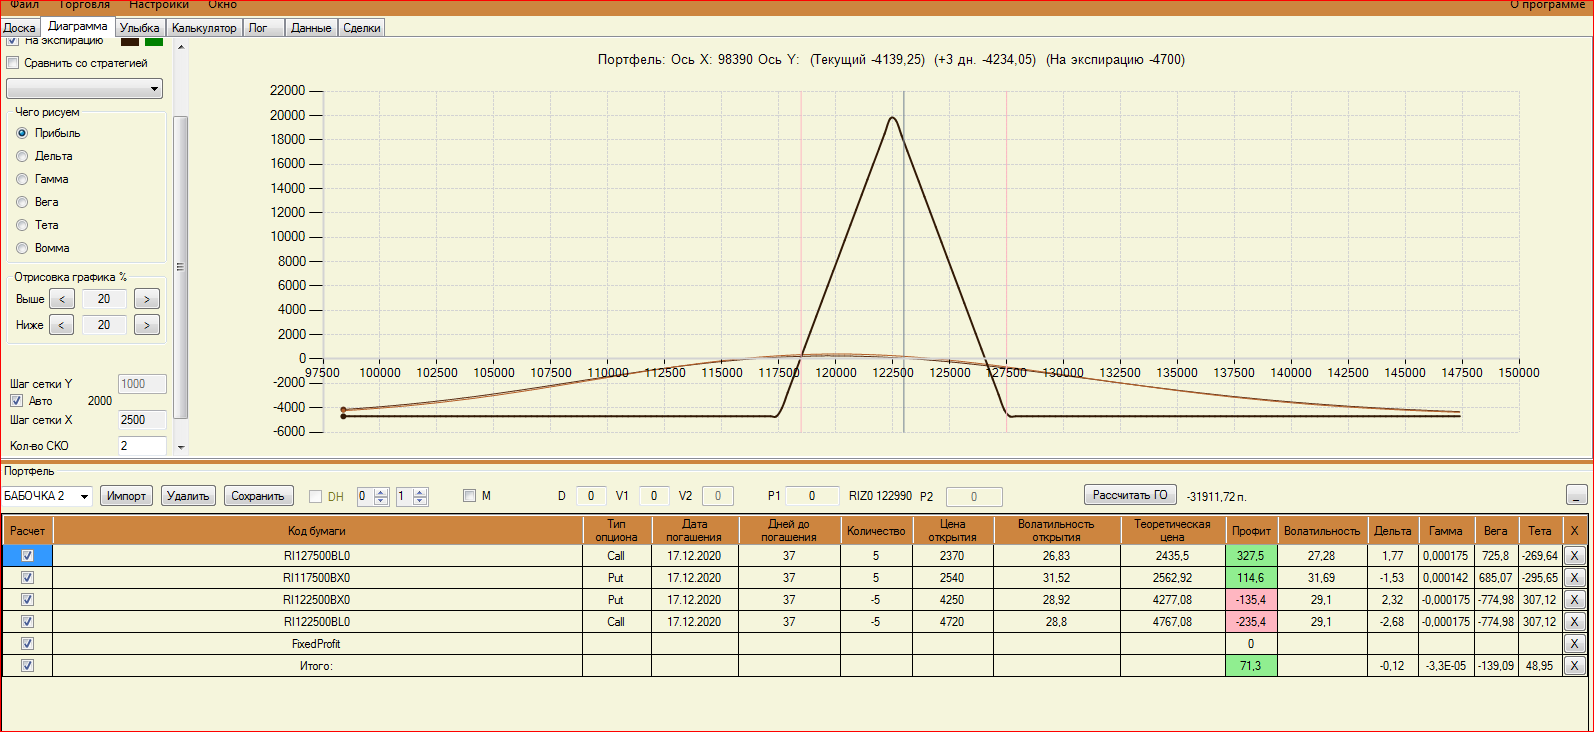Click the Удалить button
1594x732 pixels.
(x=188, y=496)
